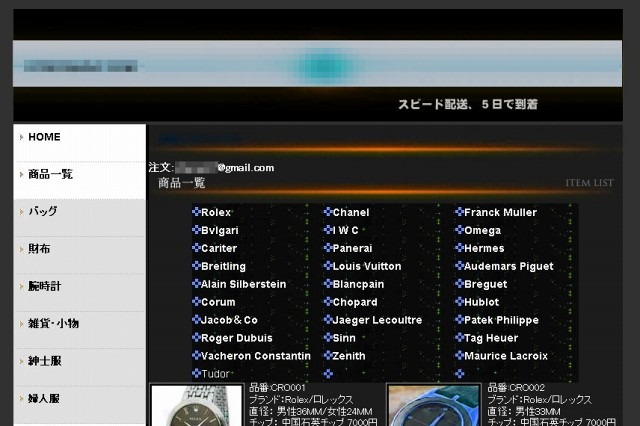The width and height of the screenshot is (640, 426).
Task: Open the 商品一覧 sidebar menu item
Action: coord(50,174)
